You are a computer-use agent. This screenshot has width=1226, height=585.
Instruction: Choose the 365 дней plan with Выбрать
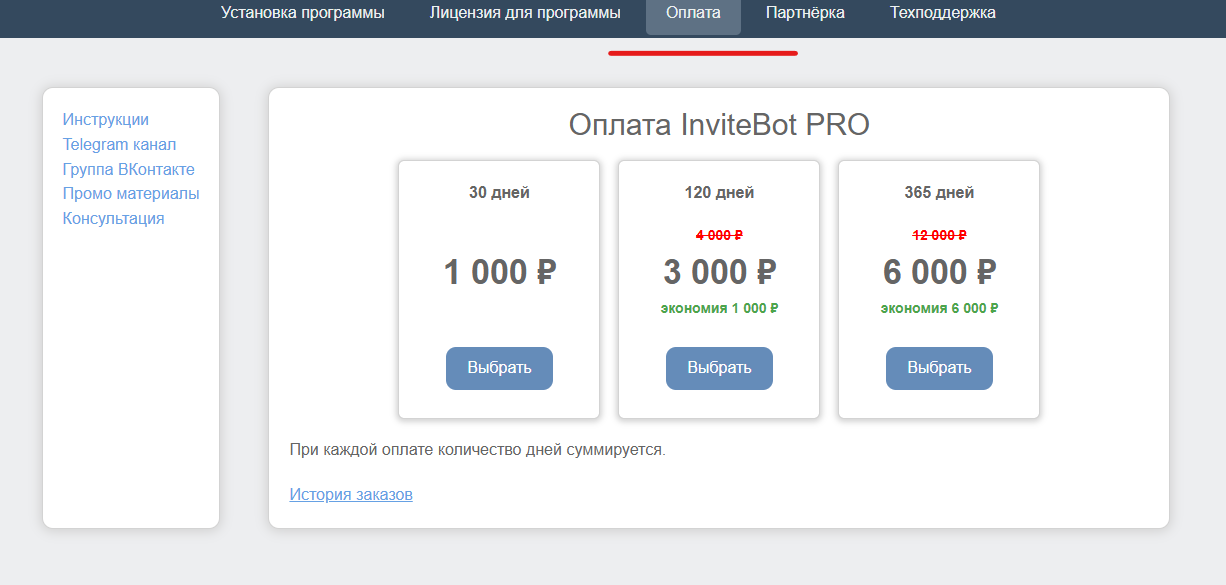(939, 368)
